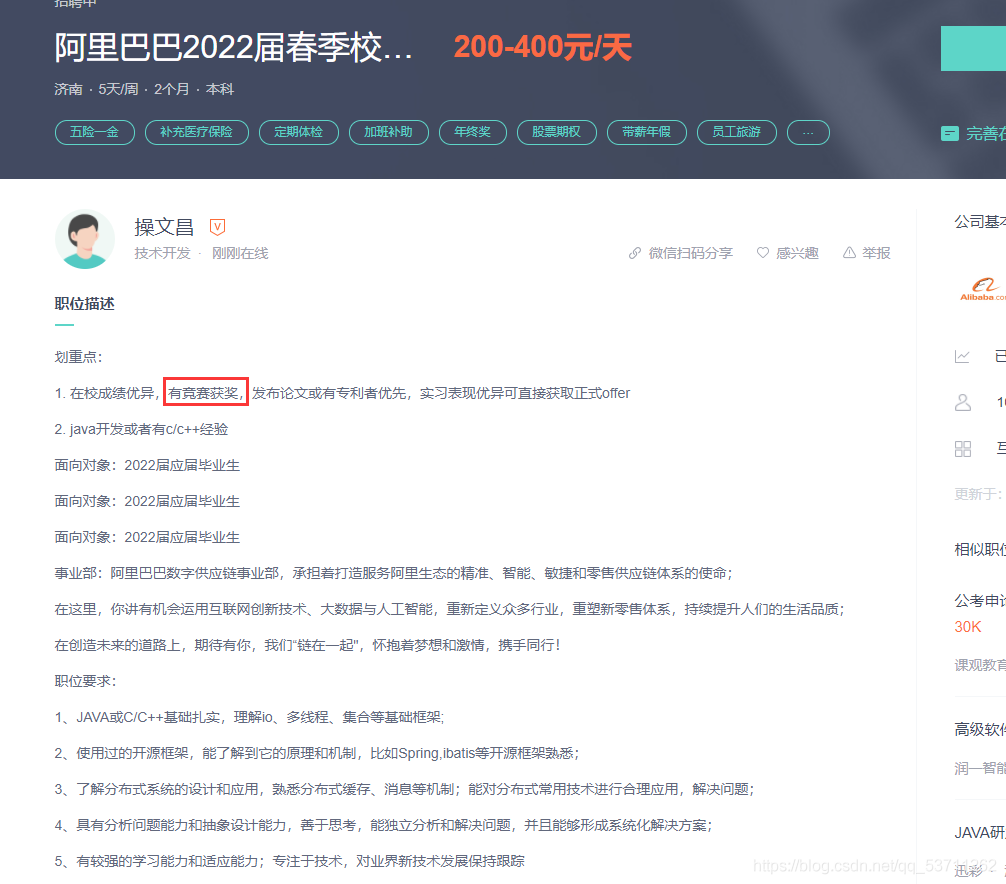Click the 补充医疗保险 benefit tag
Image resolution: width=1006 pixels, height=884 pixels.
[x=196, y=132]
